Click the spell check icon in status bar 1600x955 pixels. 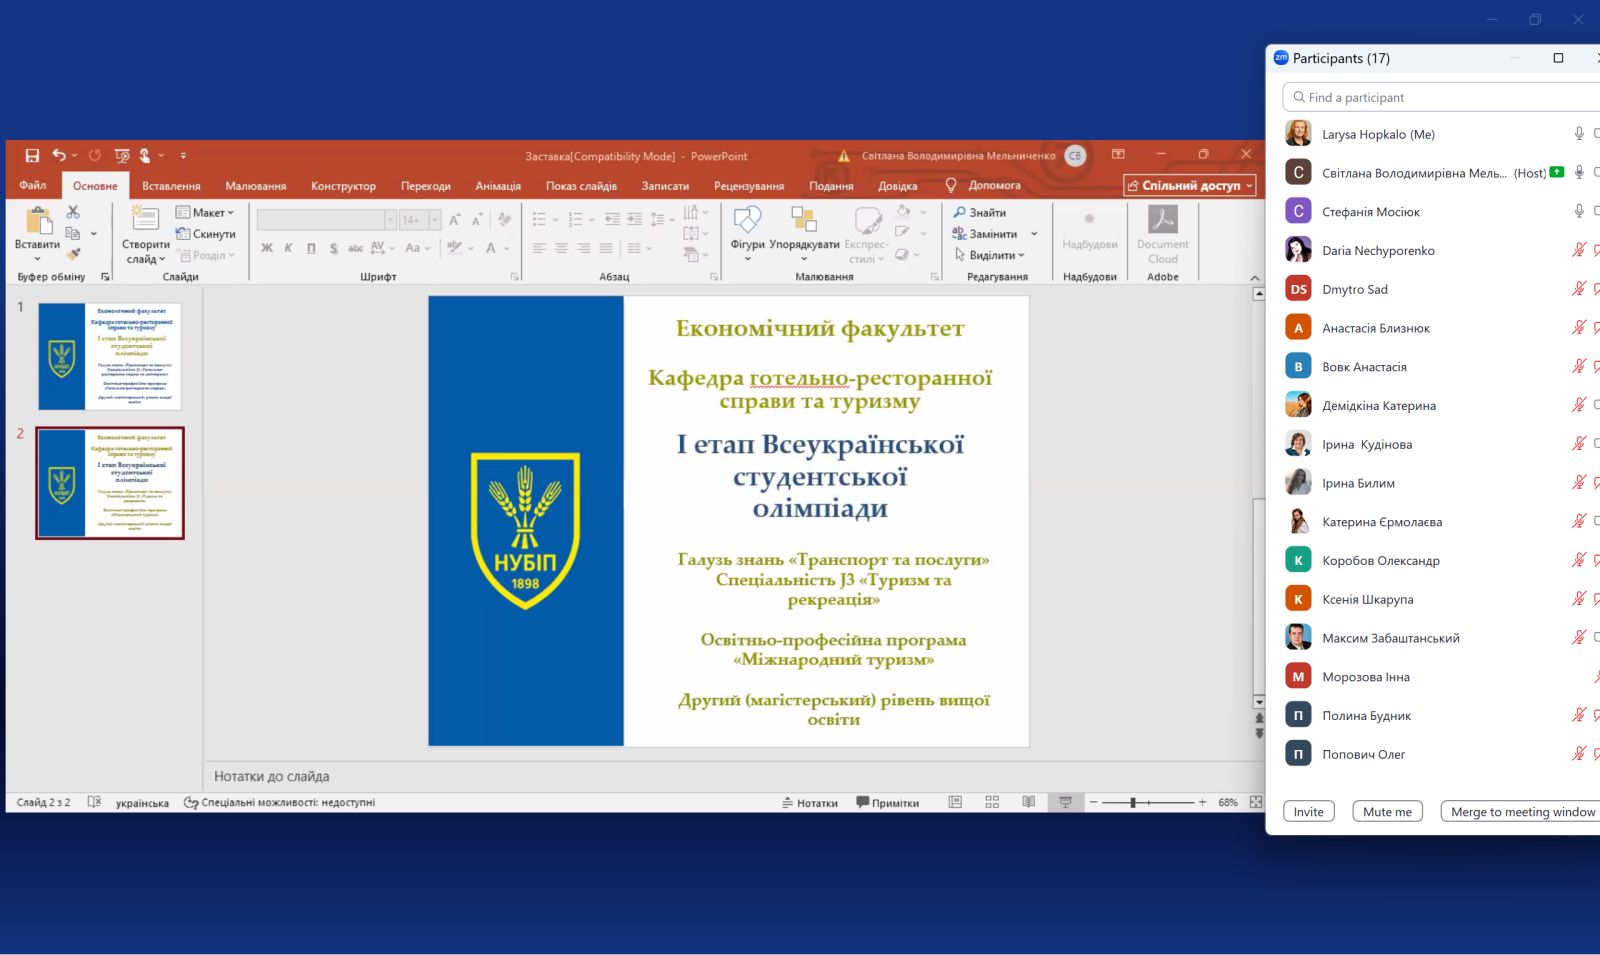point(94,803)
